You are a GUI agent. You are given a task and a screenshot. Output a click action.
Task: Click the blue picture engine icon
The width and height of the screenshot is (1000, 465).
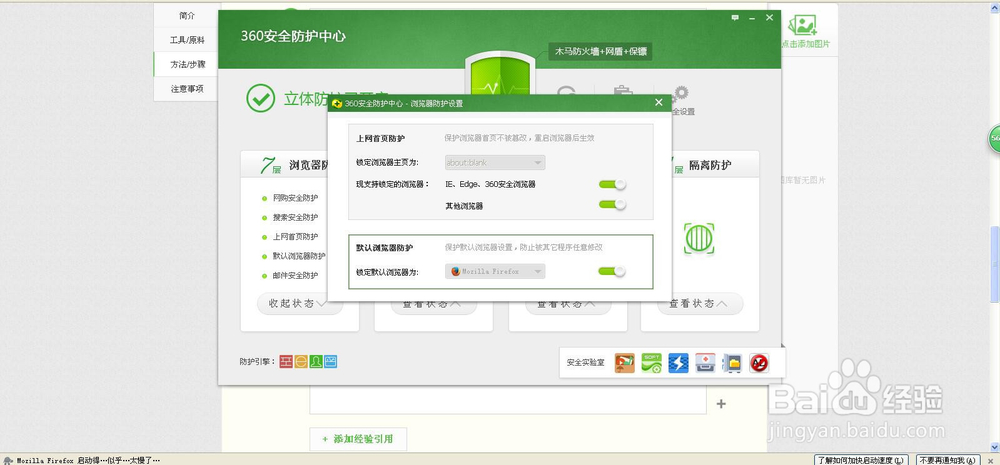click(x=330, y=362)
